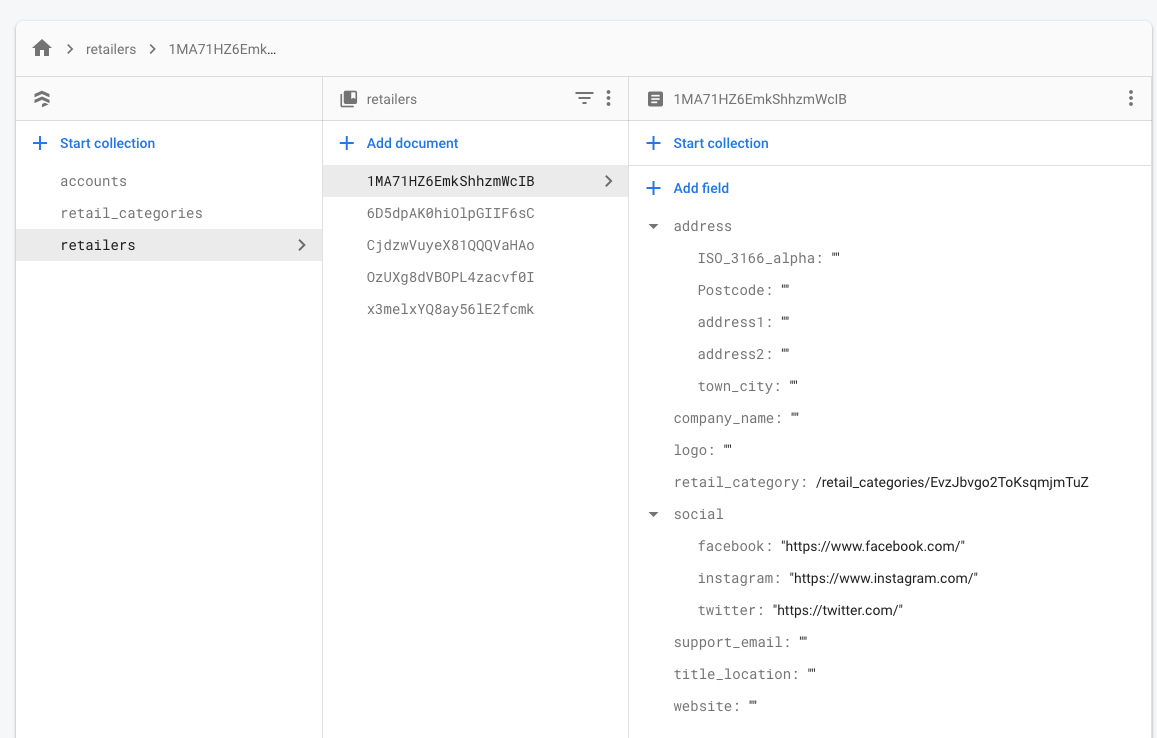
Task: Click plus icon beside Add document
Action: click(x=347, y=143)
